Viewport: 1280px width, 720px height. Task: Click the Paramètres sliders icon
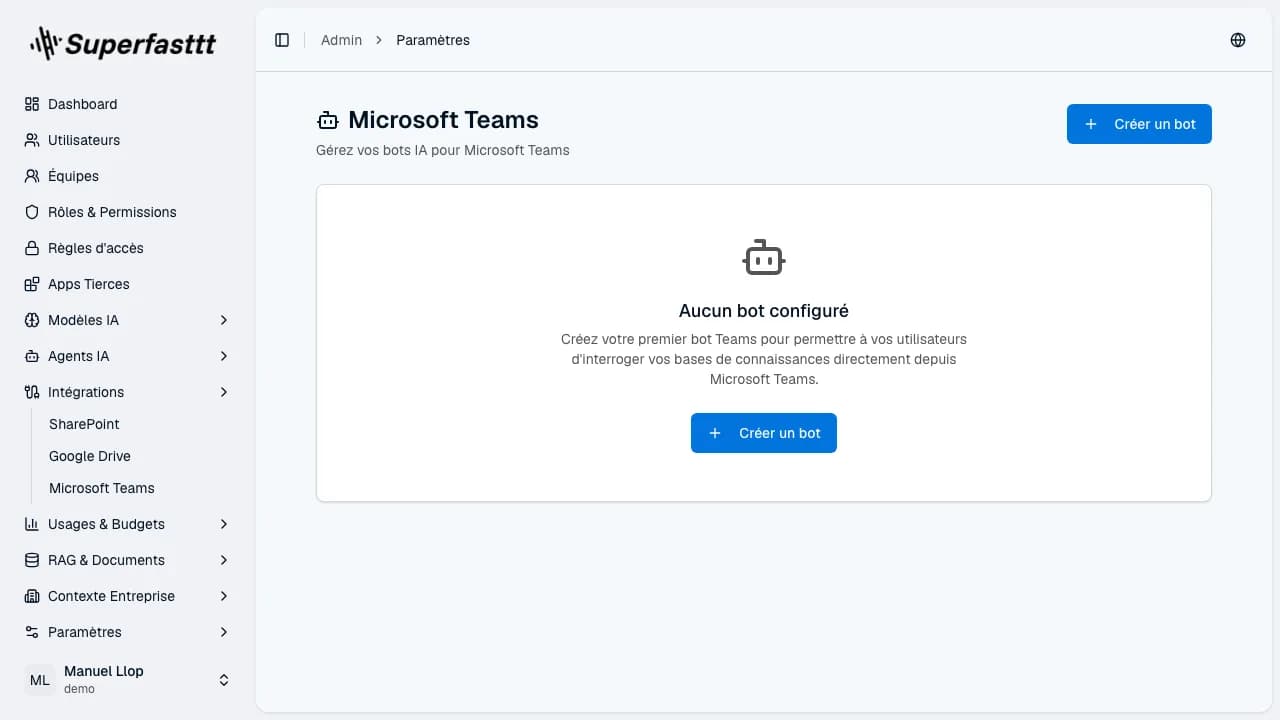pos(32,632)
